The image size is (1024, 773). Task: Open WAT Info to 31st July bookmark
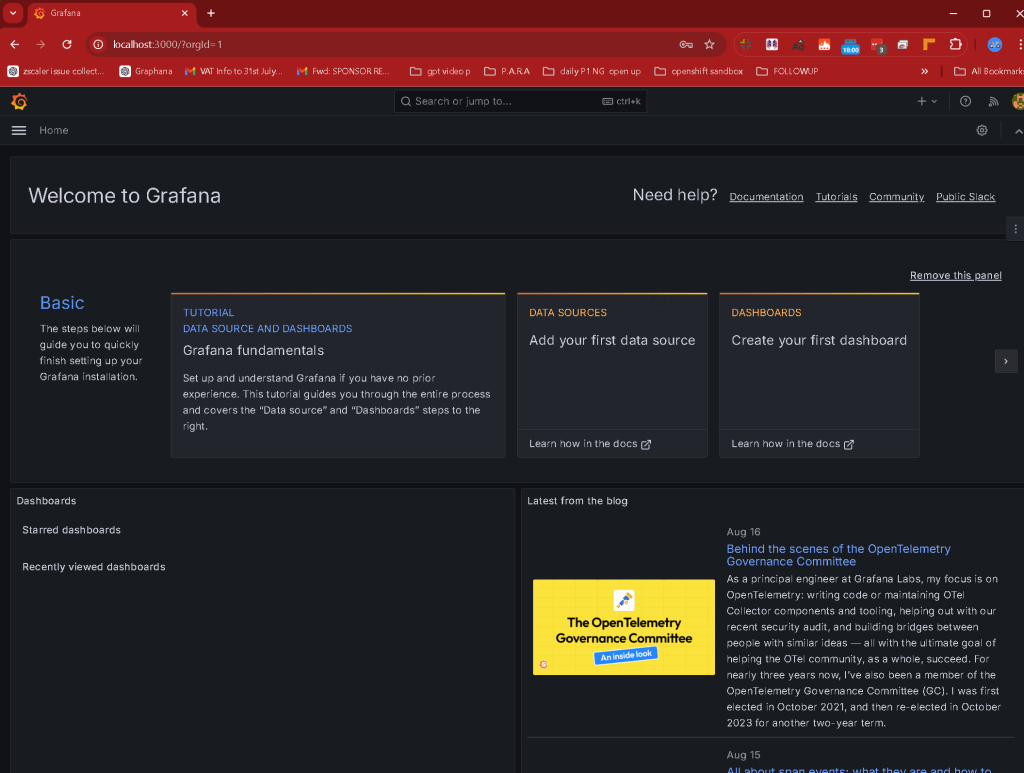click(234, 71)
